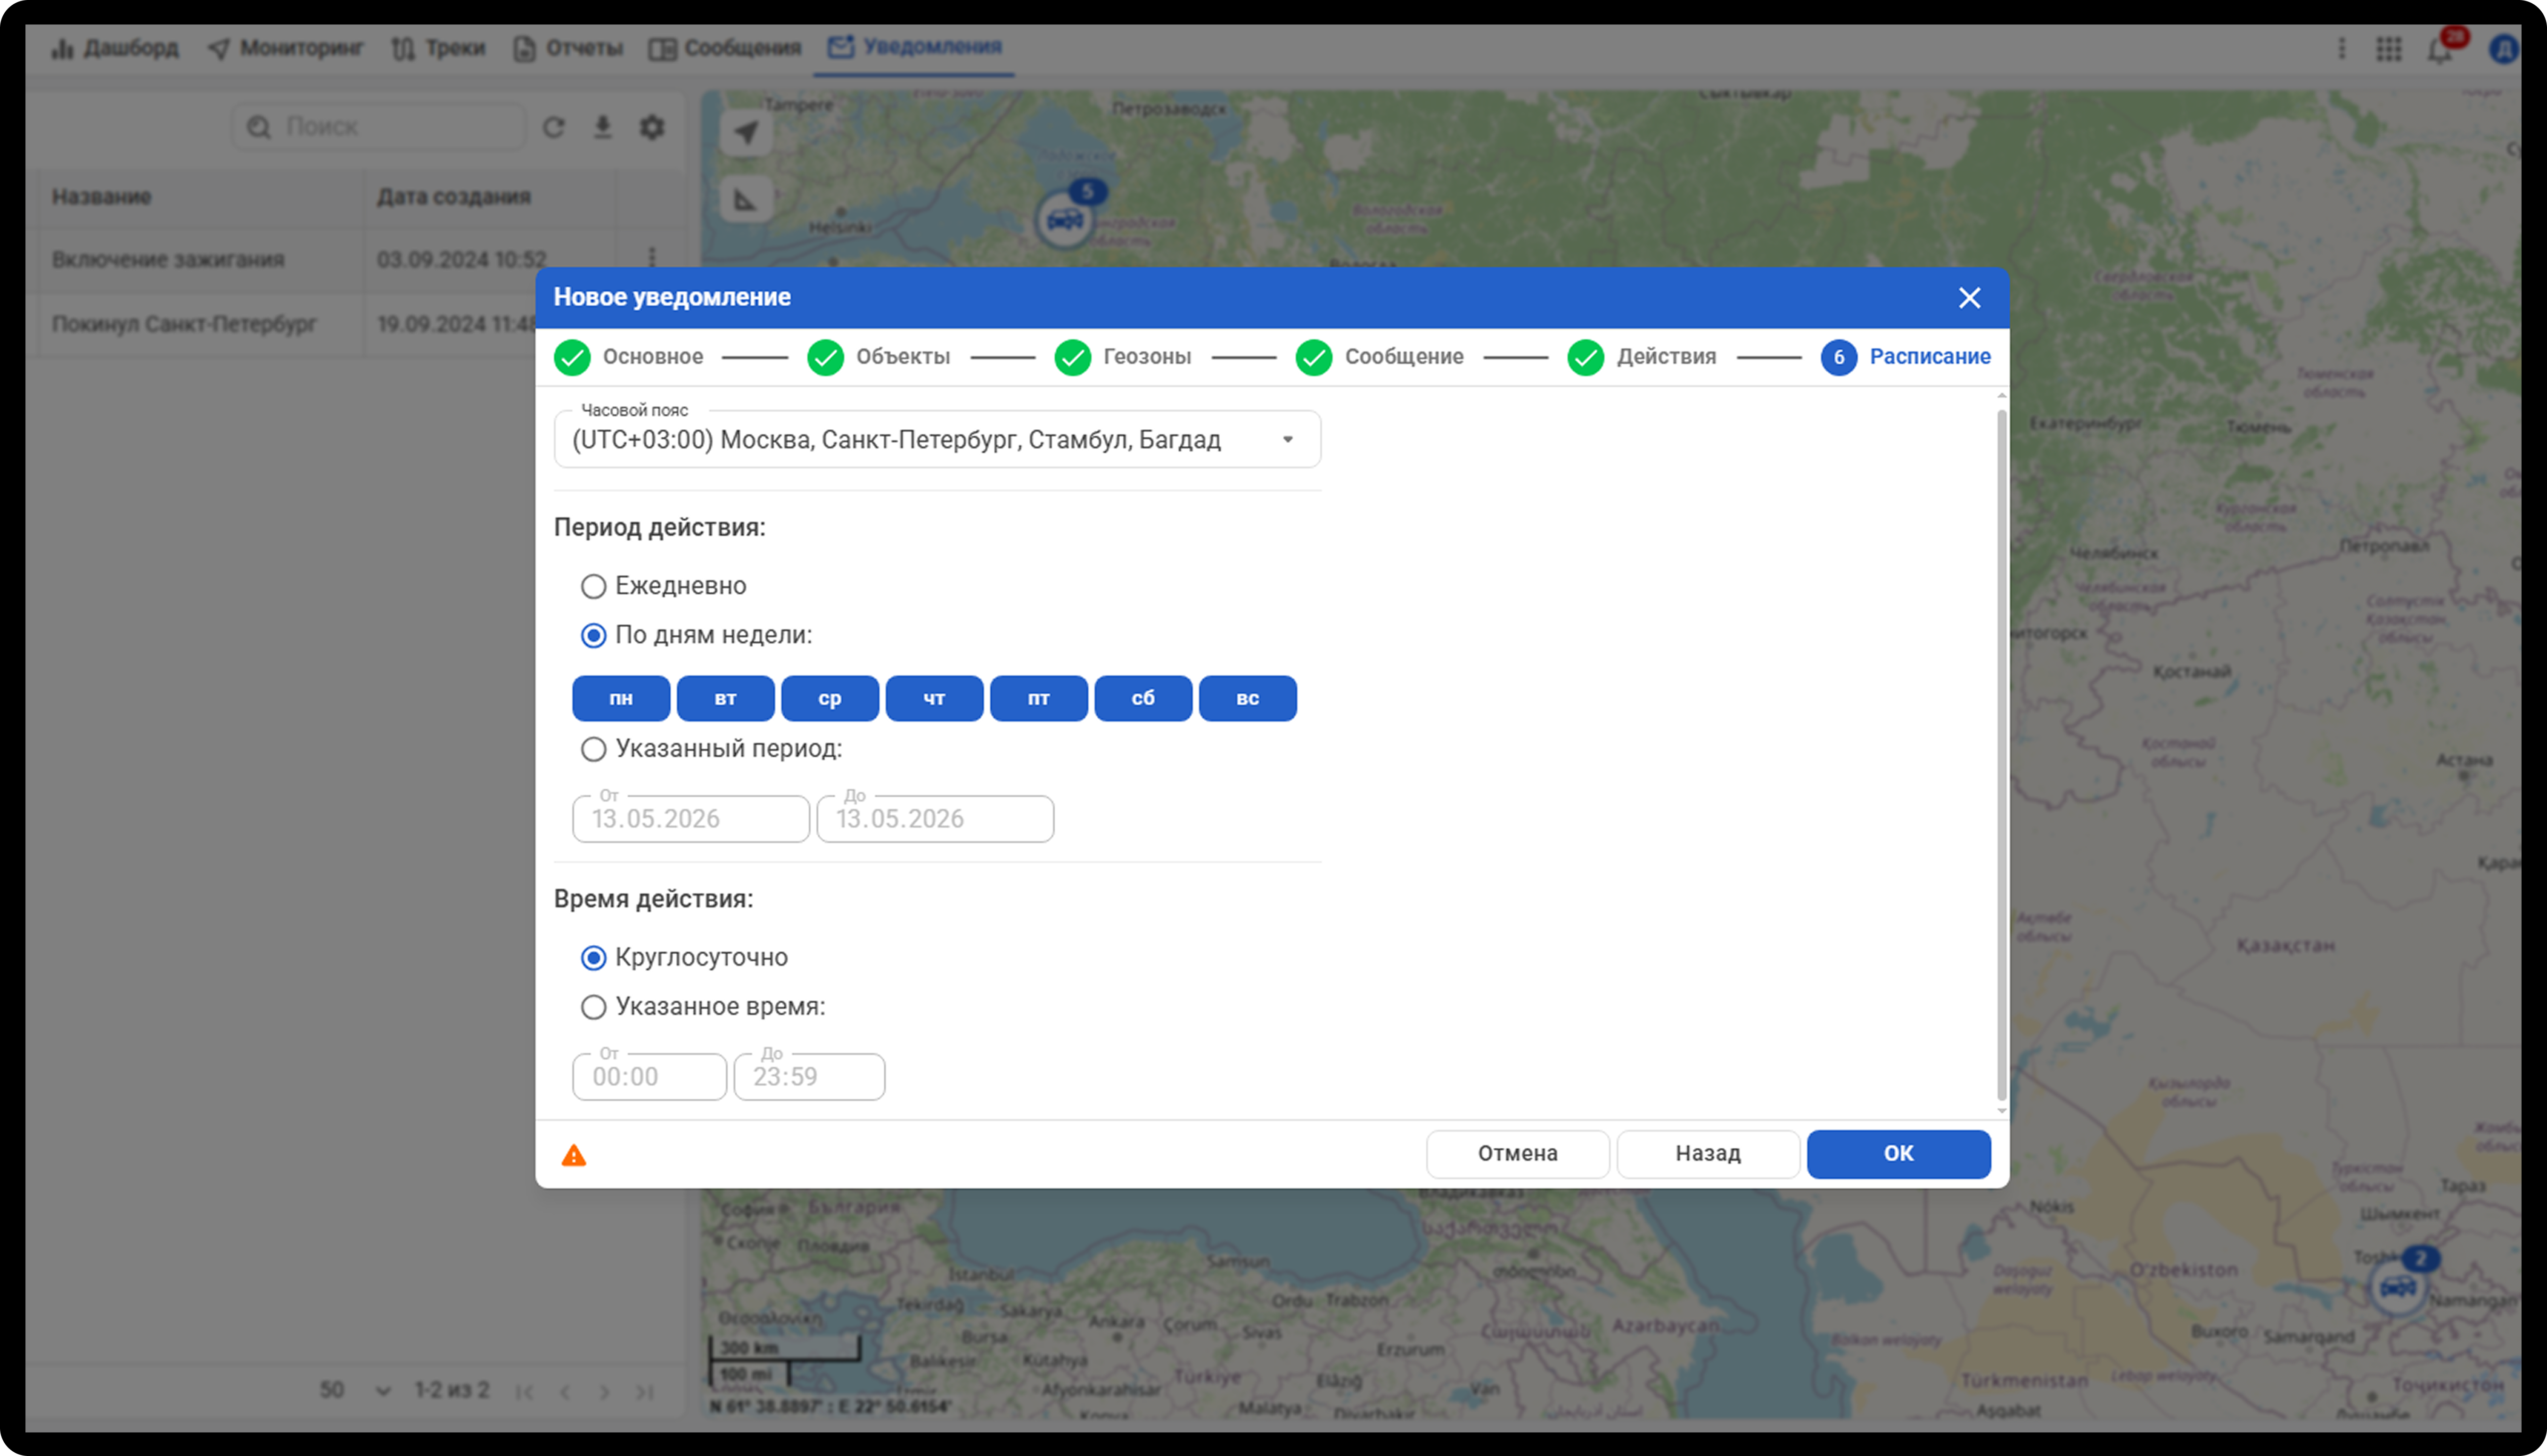This screenshot has height=1456, width=2547.
Task: Open the Отчеты menu item
Action: point(567,48)
